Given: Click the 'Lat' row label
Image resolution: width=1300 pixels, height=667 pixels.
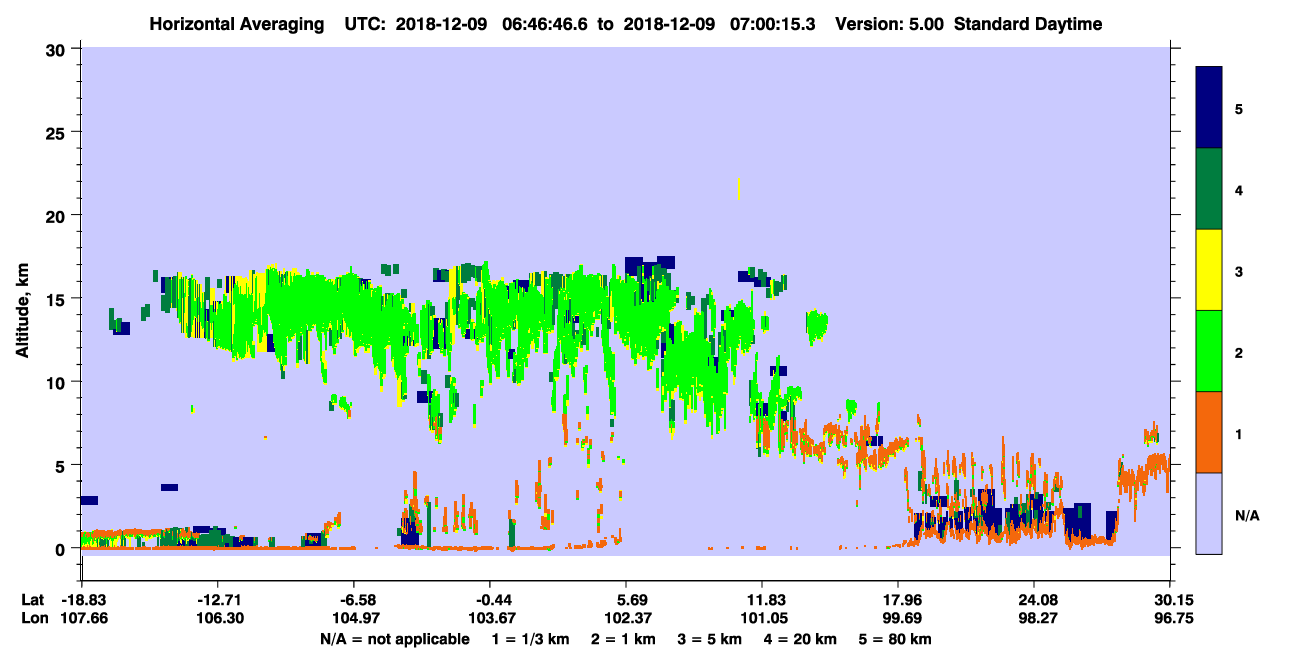Looking at the screenshot, I should 33,600.
